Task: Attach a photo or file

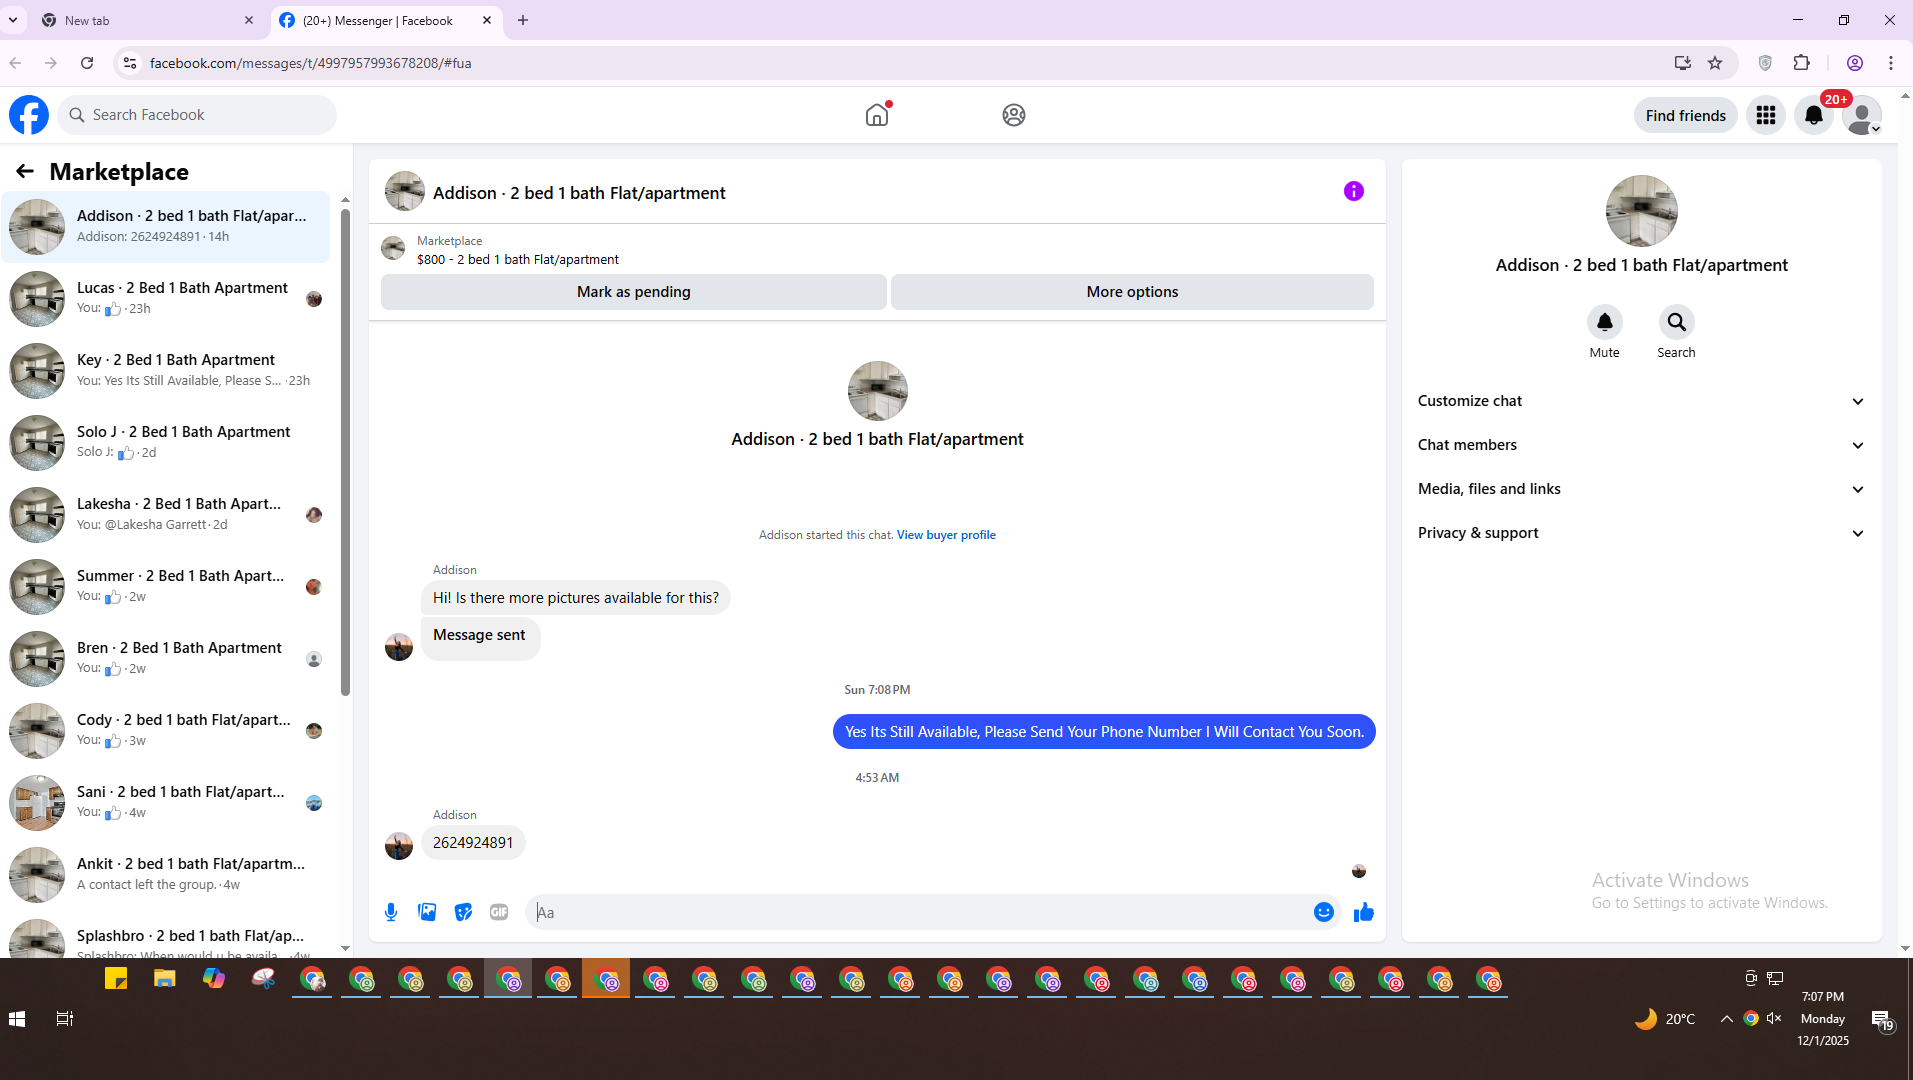Action: pos(427,912)
